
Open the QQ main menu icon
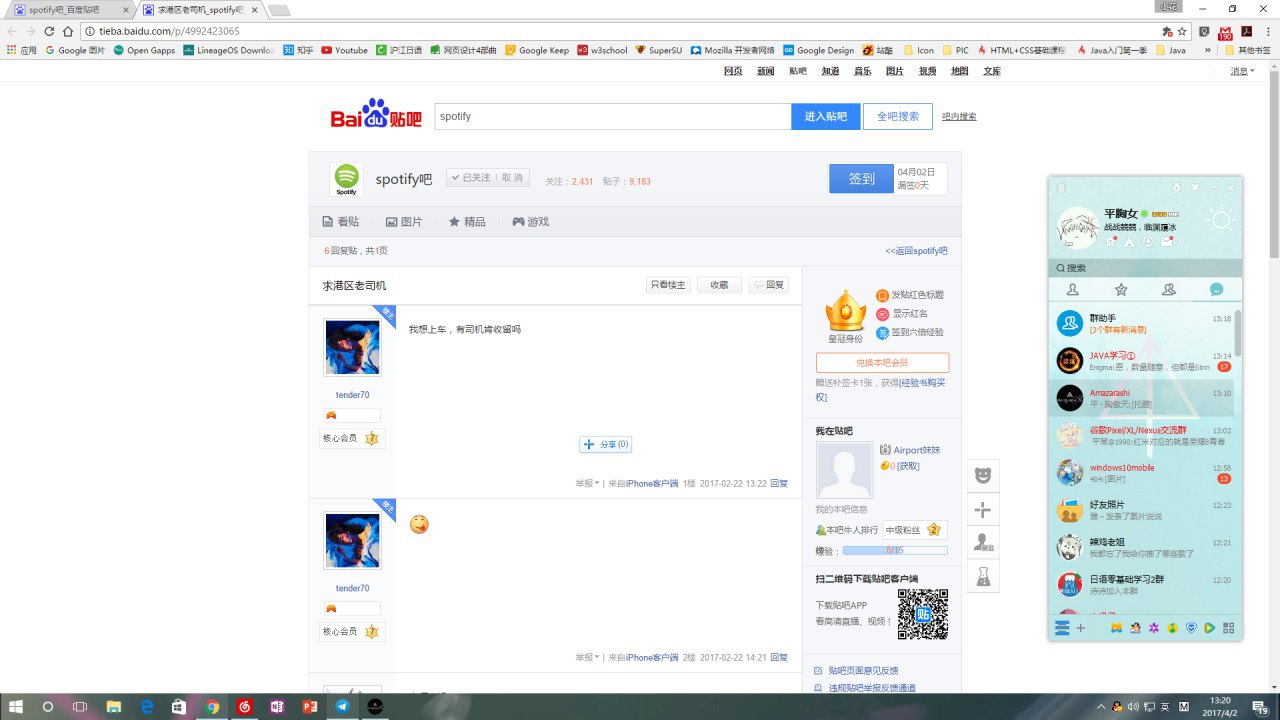pyautogui.click(x=1062, y=628)
